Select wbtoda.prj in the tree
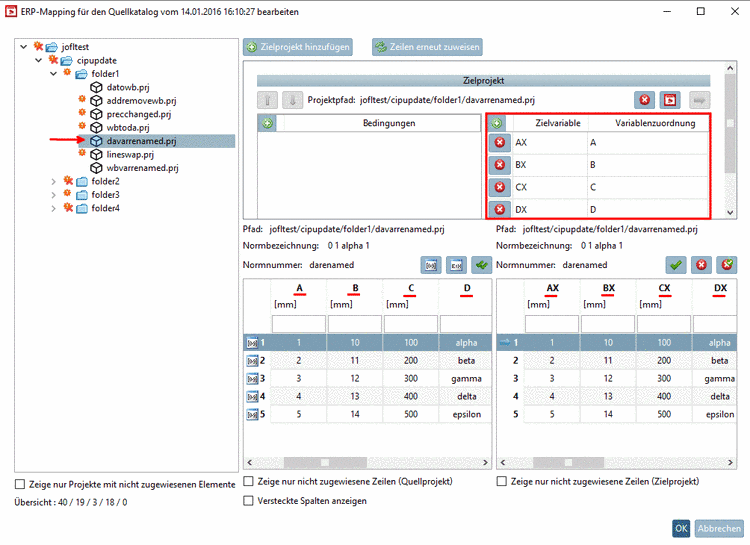This screenshot has height=545, width=750. (128, 127)
